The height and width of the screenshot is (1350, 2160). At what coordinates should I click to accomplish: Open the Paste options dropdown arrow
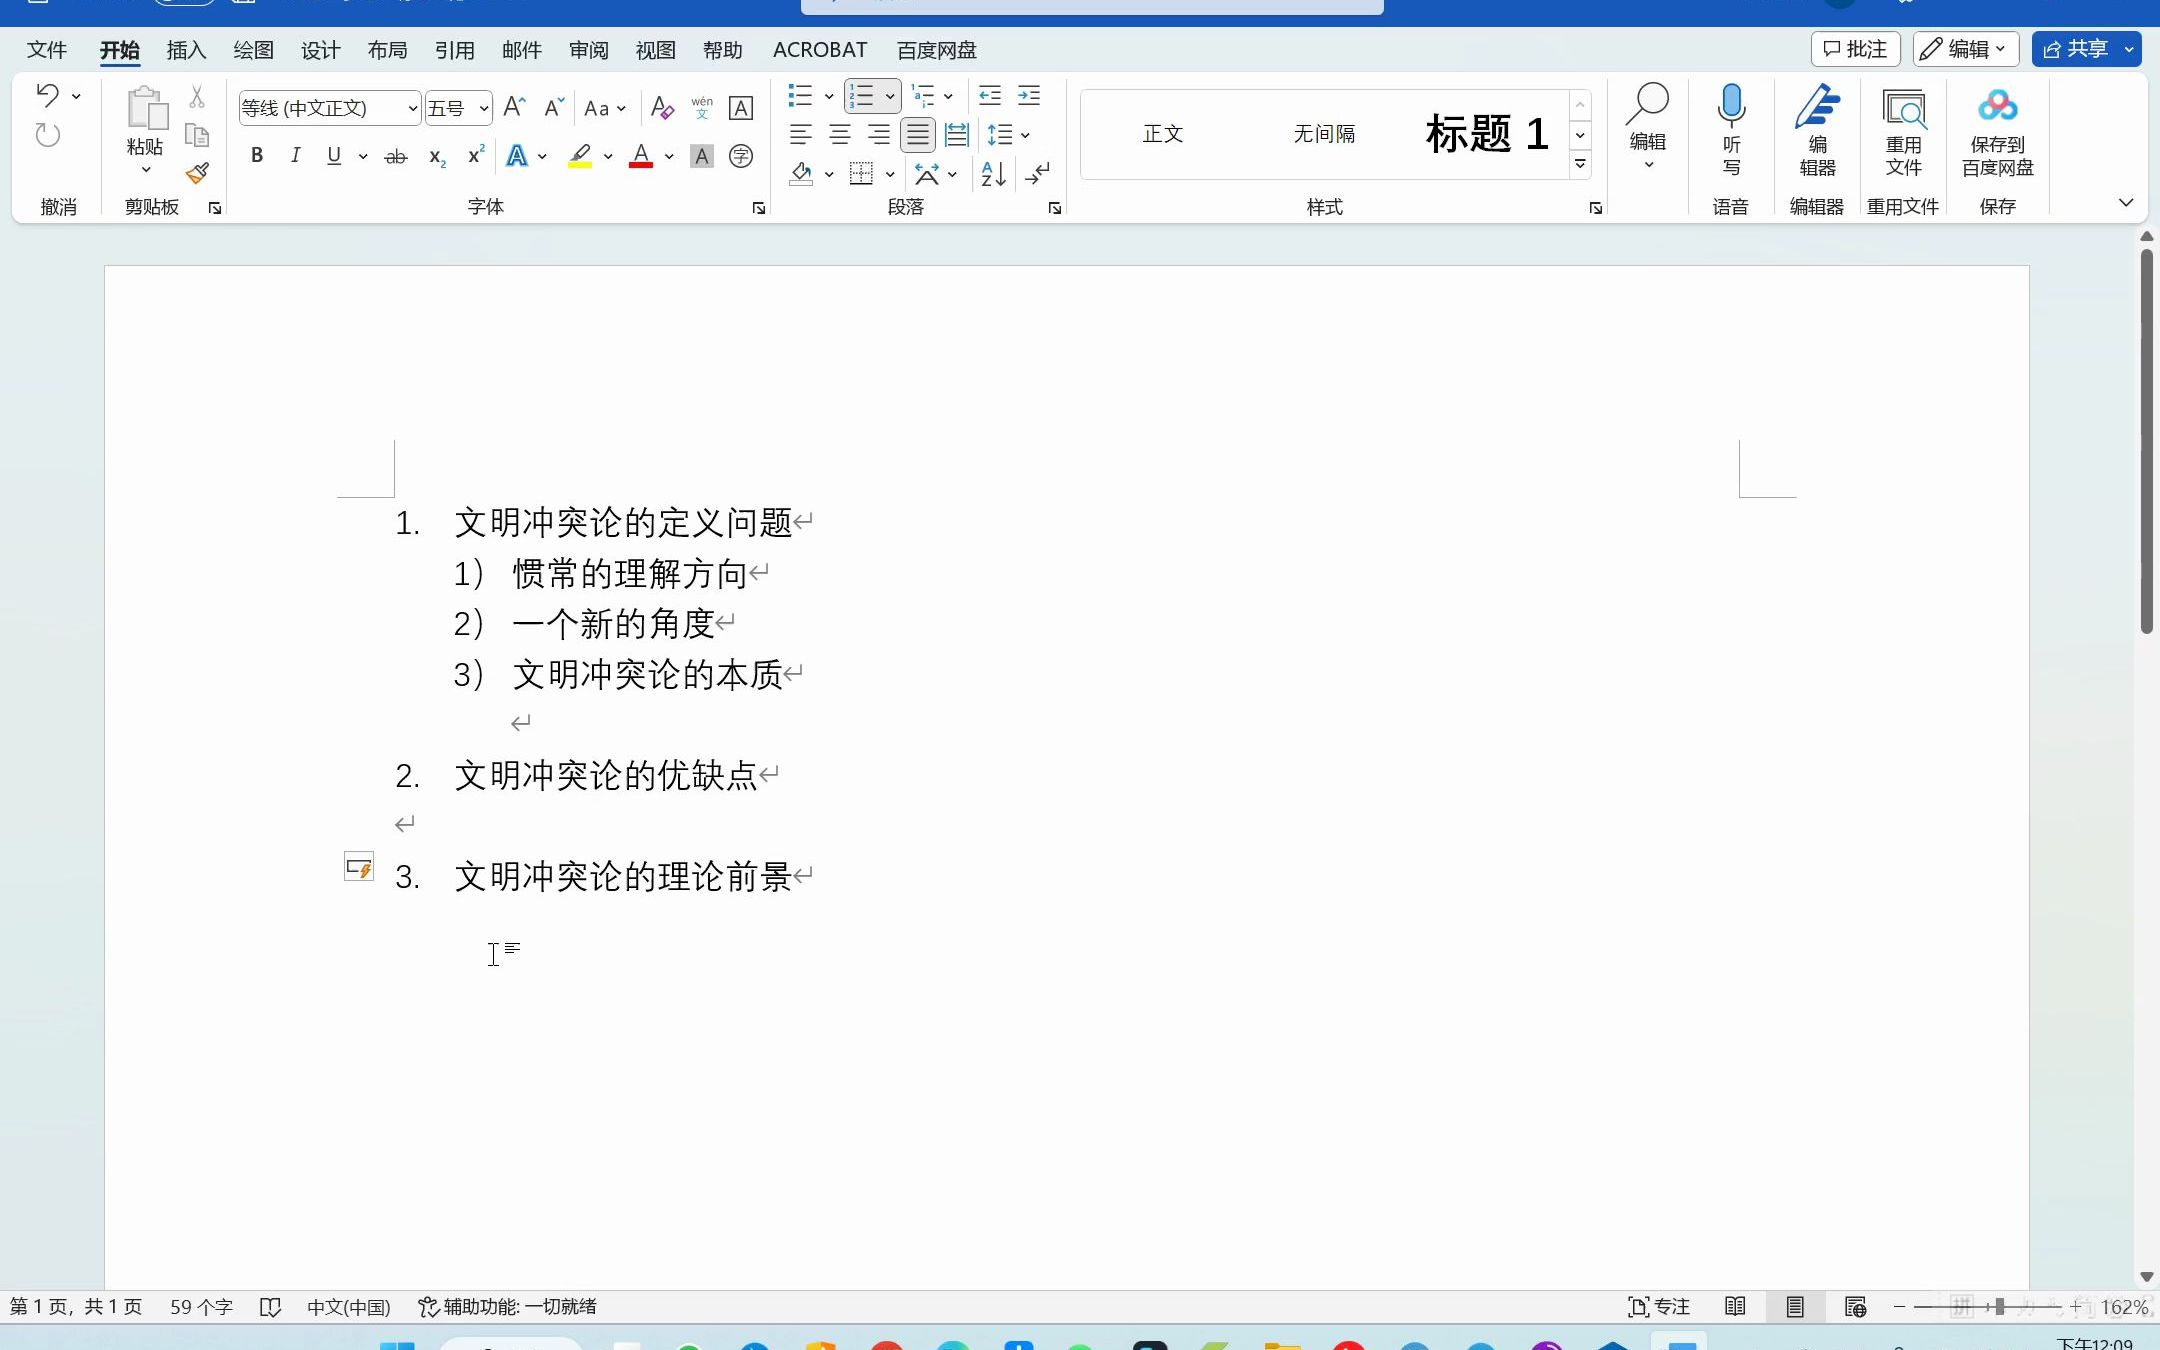click(x=146, y=170)
